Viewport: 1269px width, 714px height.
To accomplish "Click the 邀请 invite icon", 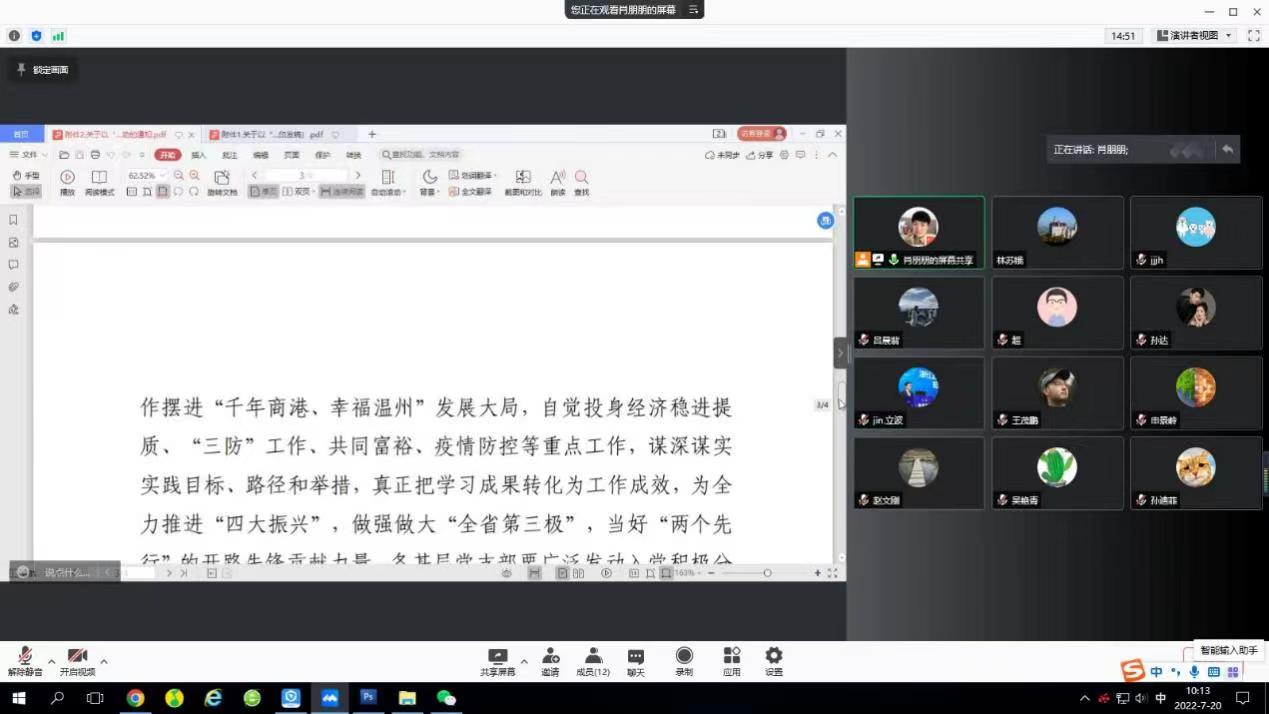I will click(x=550, y=661).
